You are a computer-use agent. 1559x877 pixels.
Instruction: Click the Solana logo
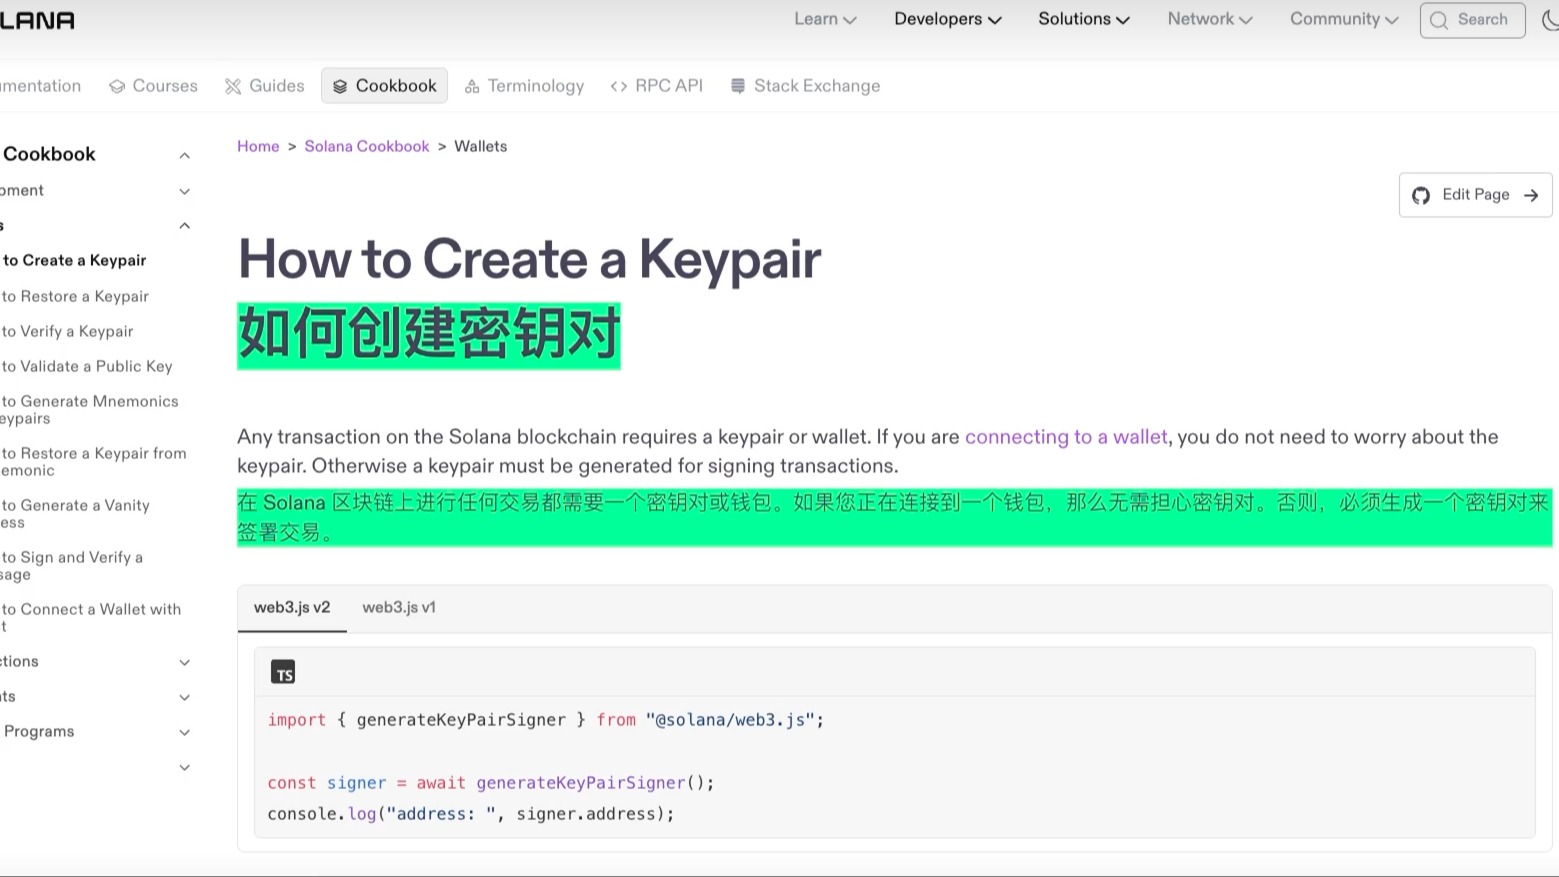[x=37, y=20]
